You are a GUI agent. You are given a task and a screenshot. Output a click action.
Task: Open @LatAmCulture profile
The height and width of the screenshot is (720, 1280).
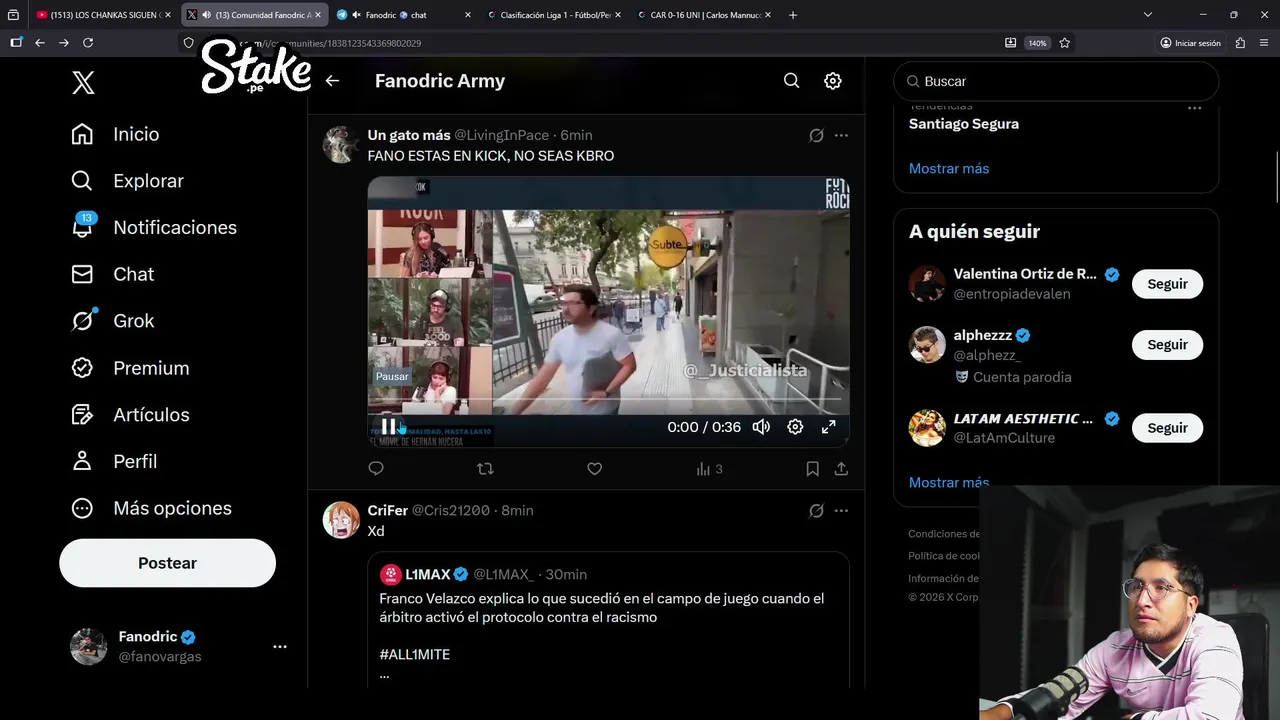(x=1004, y=438)
